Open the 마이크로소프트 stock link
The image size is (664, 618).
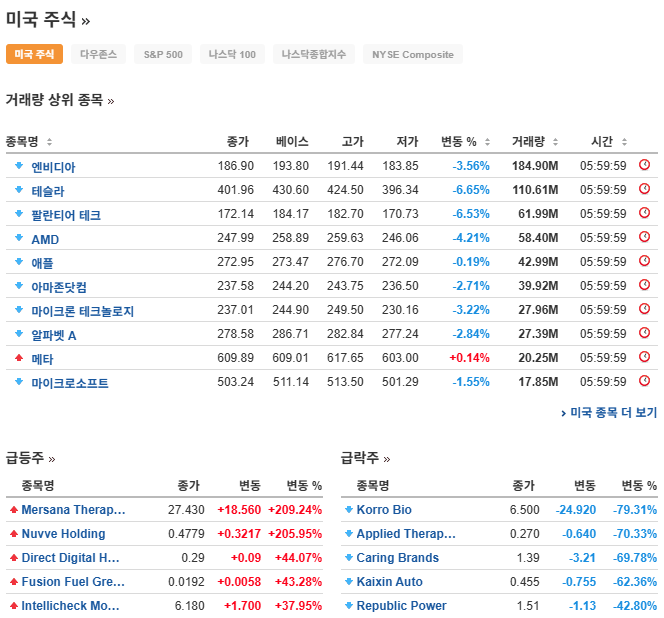(70, 383)
